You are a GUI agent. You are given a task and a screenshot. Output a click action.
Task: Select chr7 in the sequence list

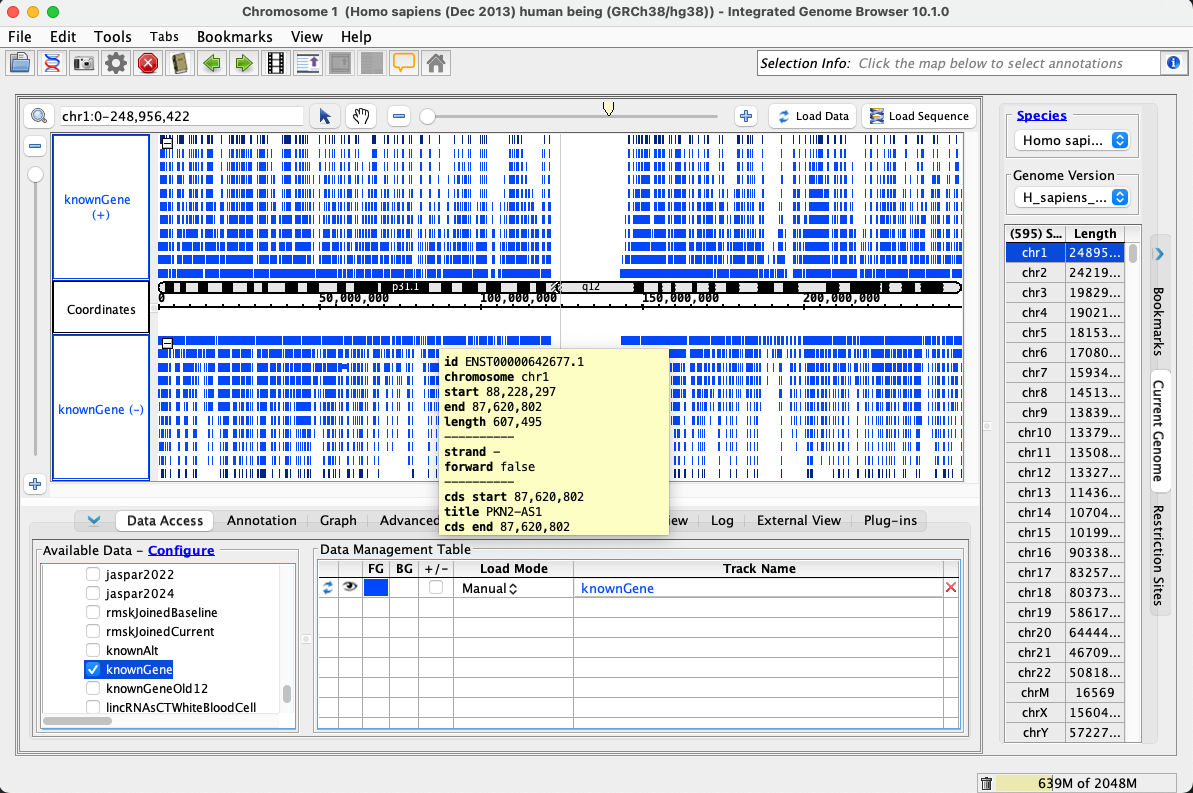tap(1034, 373)
